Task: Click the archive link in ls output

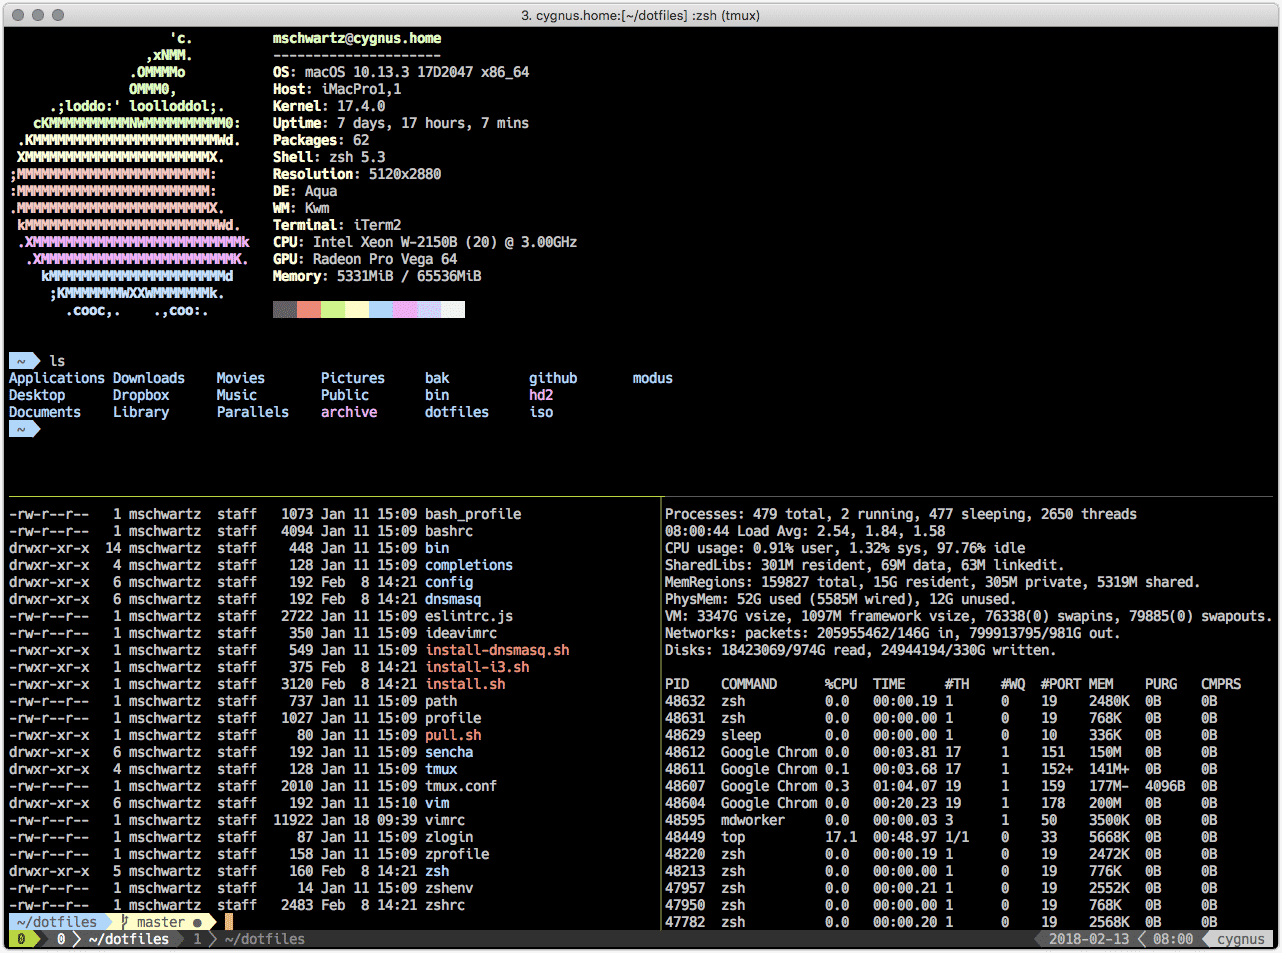Action: (x=349, y=412)
